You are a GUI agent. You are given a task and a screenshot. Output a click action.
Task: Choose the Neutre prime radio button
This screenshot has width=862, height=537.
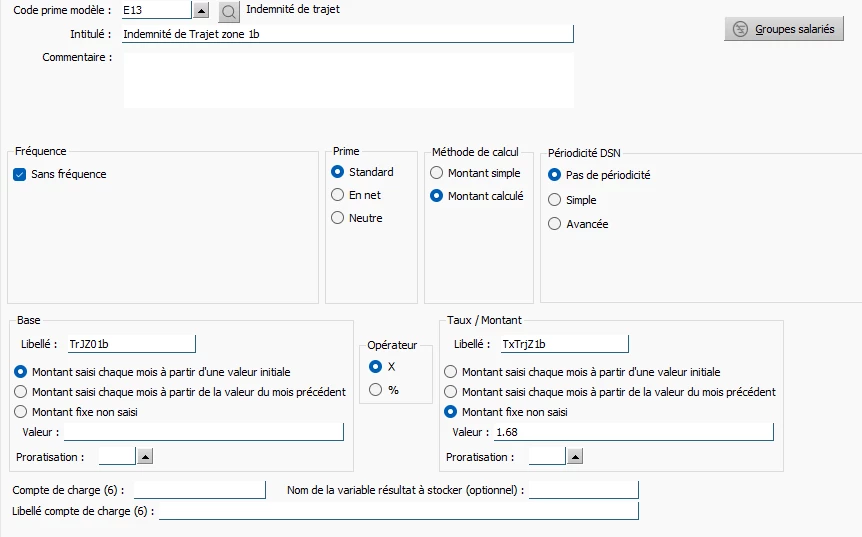tap(338, 218)
